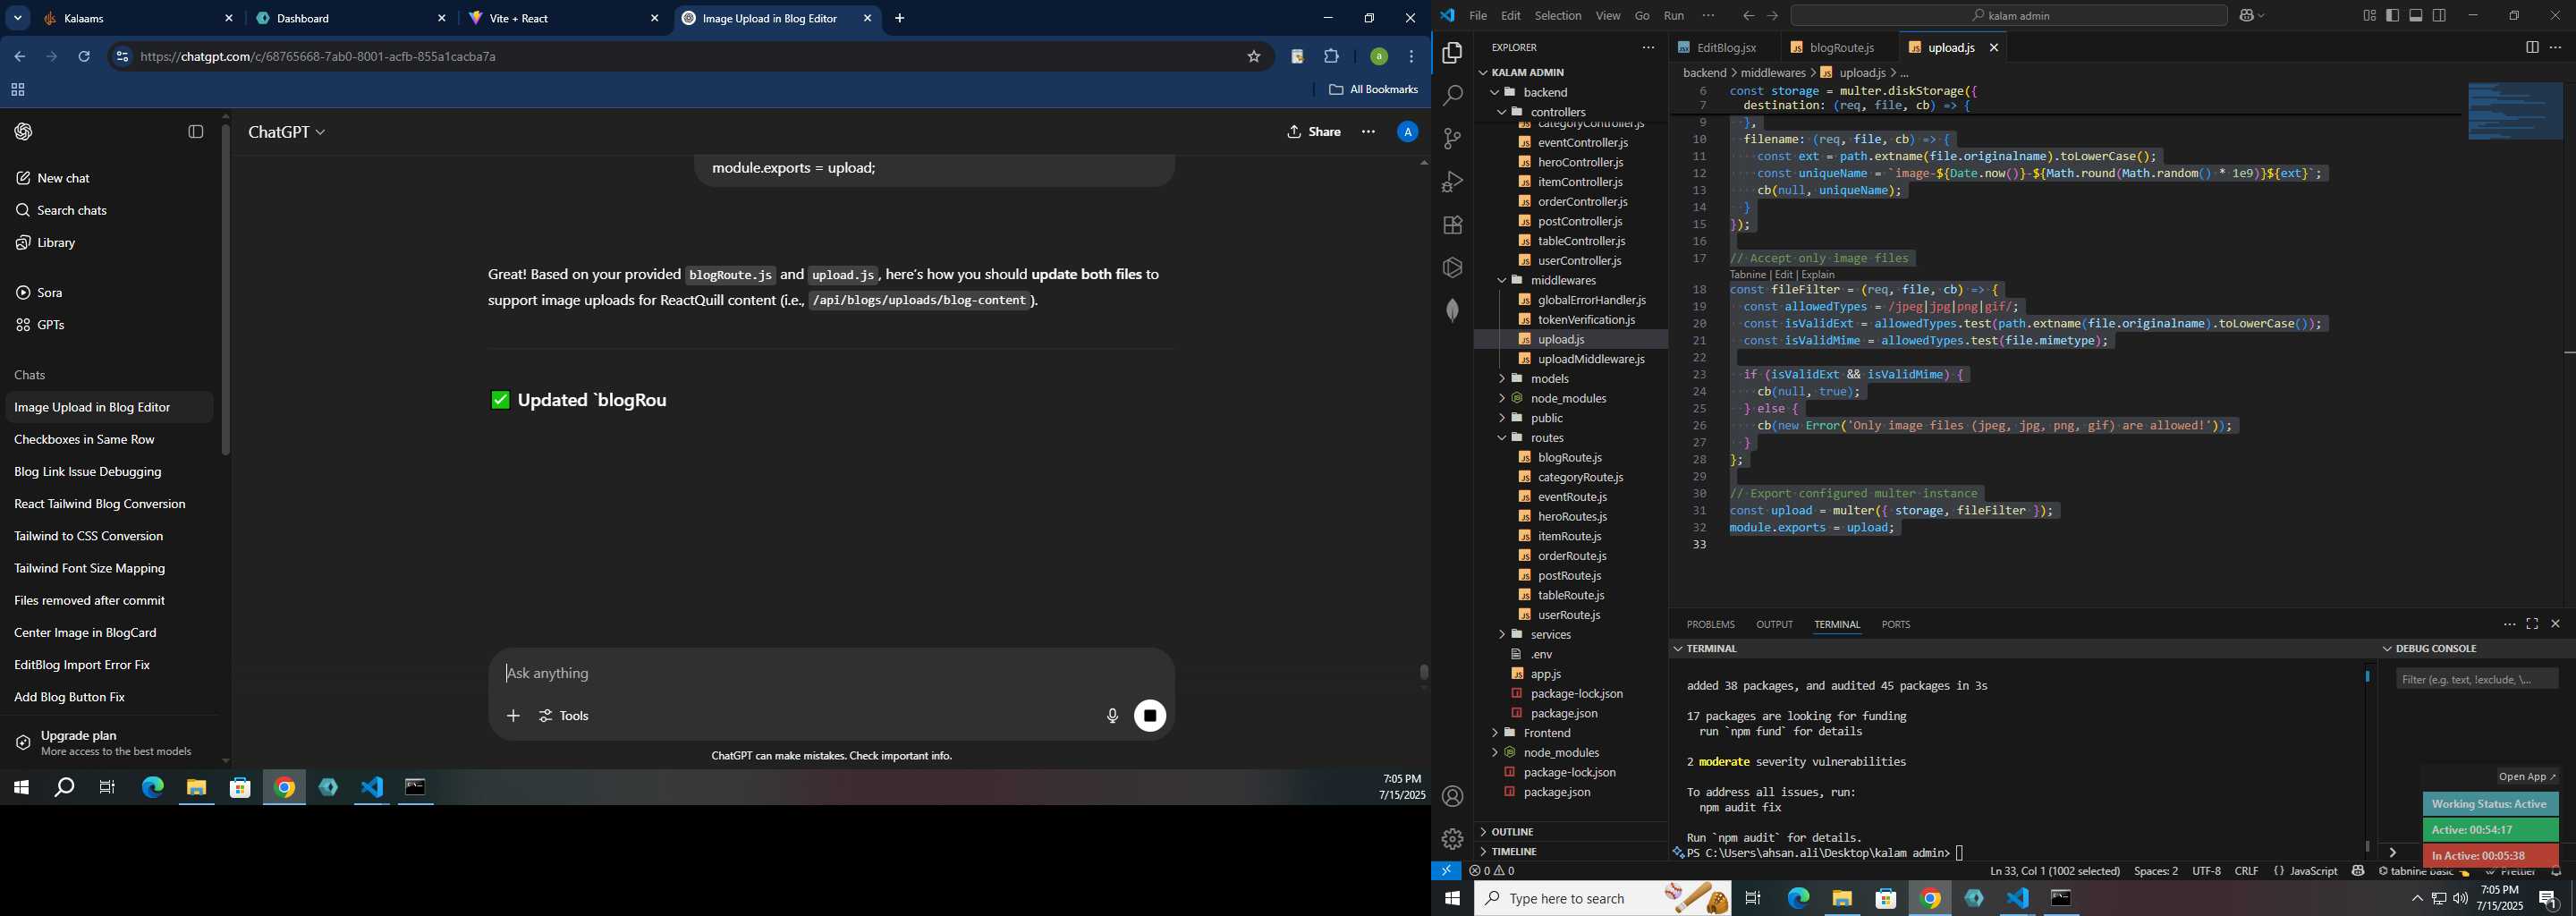Open VS Code Manage gear icon

(x=1452, y=839)
